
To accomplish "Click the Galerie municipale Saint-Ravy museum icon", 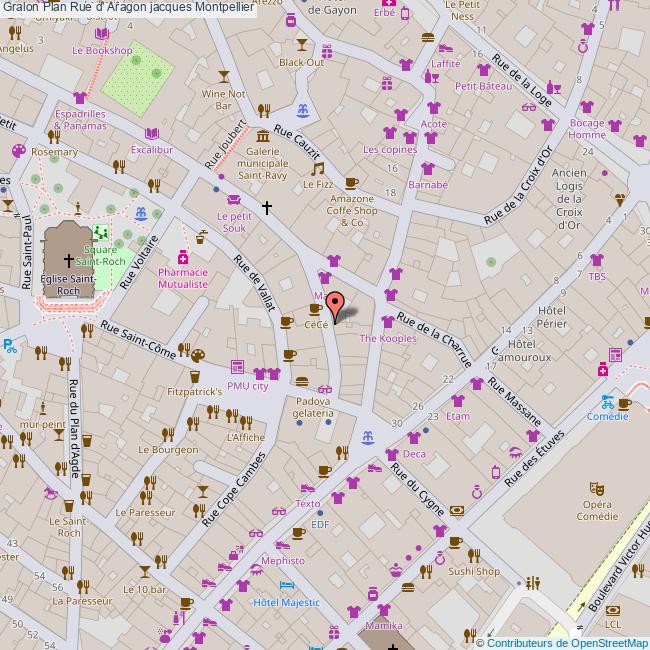I will click(262, 135).
